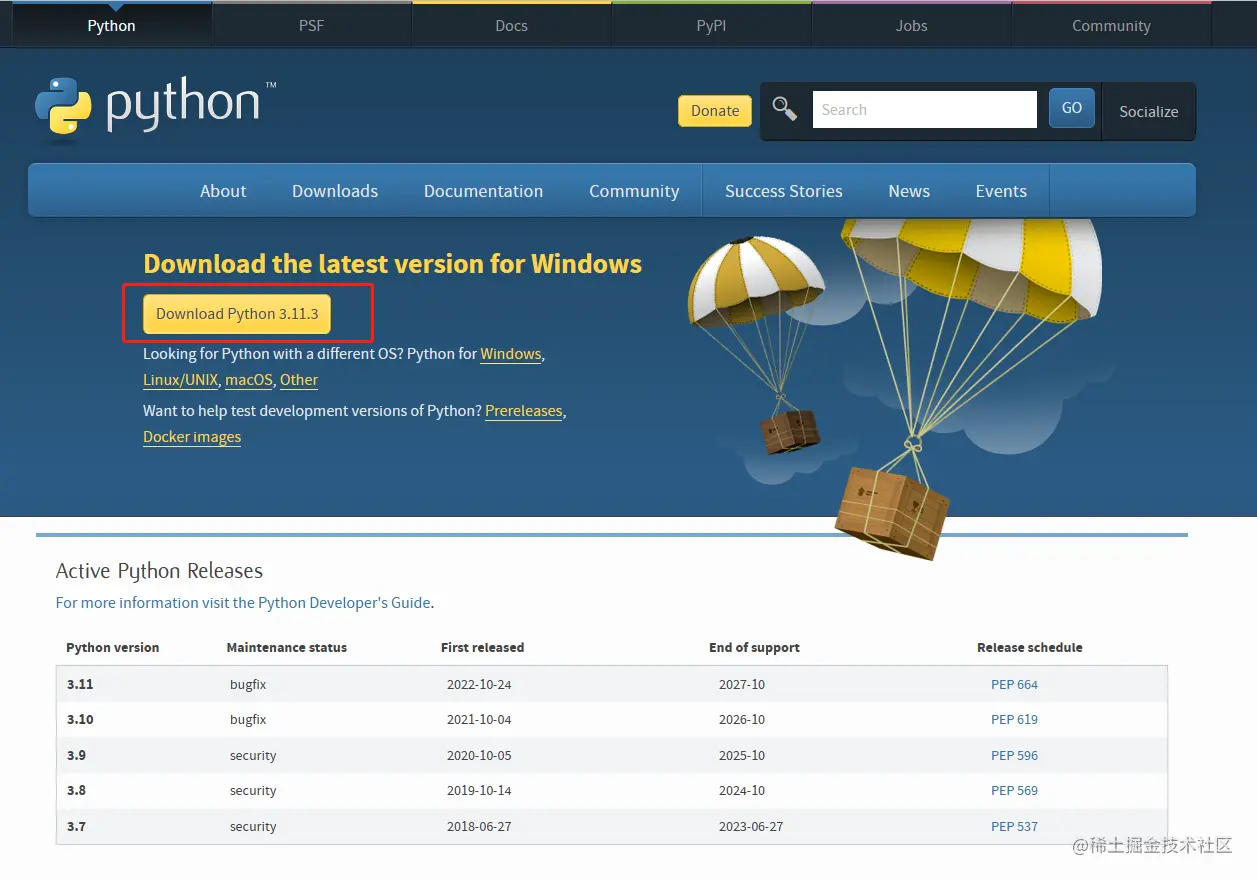Open the Socialize menu
1257x880 pixels.
pyautogui.click(x=1148, y=112)
